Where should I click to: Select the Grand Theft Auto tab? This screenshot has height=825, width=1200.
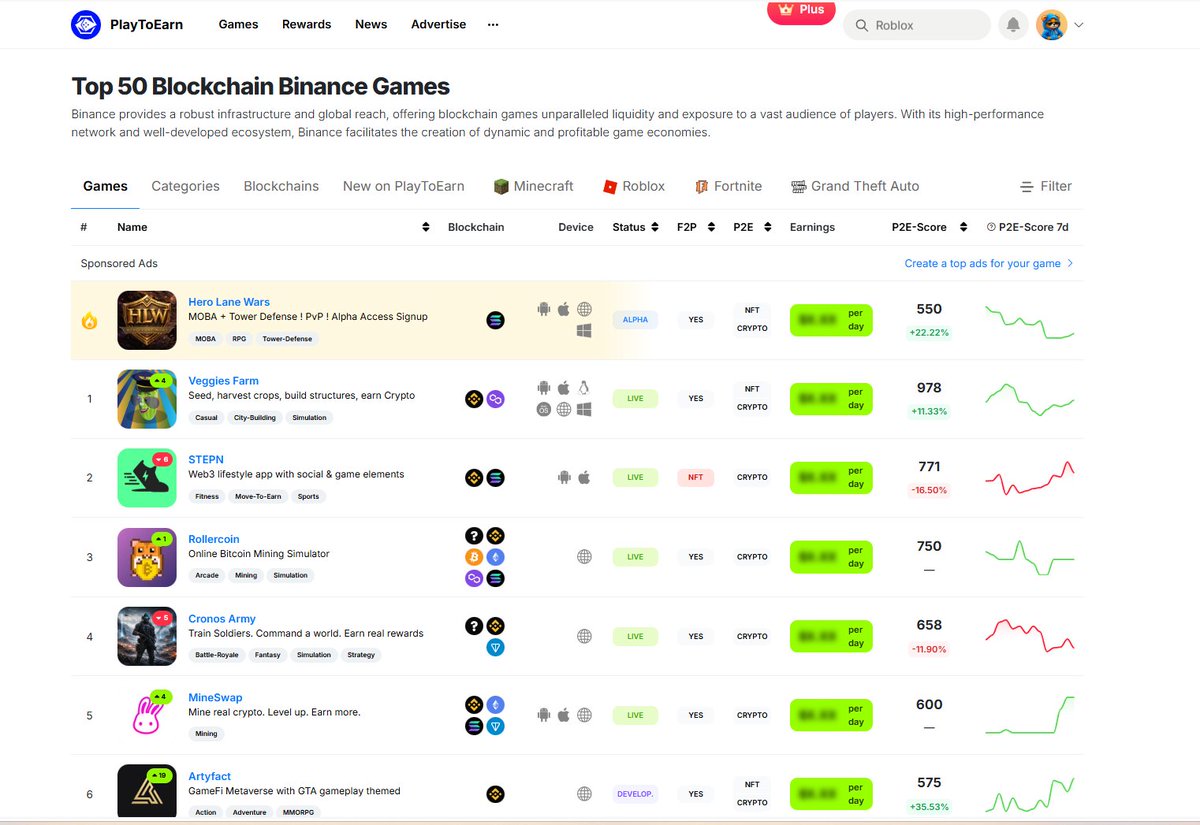855,186
